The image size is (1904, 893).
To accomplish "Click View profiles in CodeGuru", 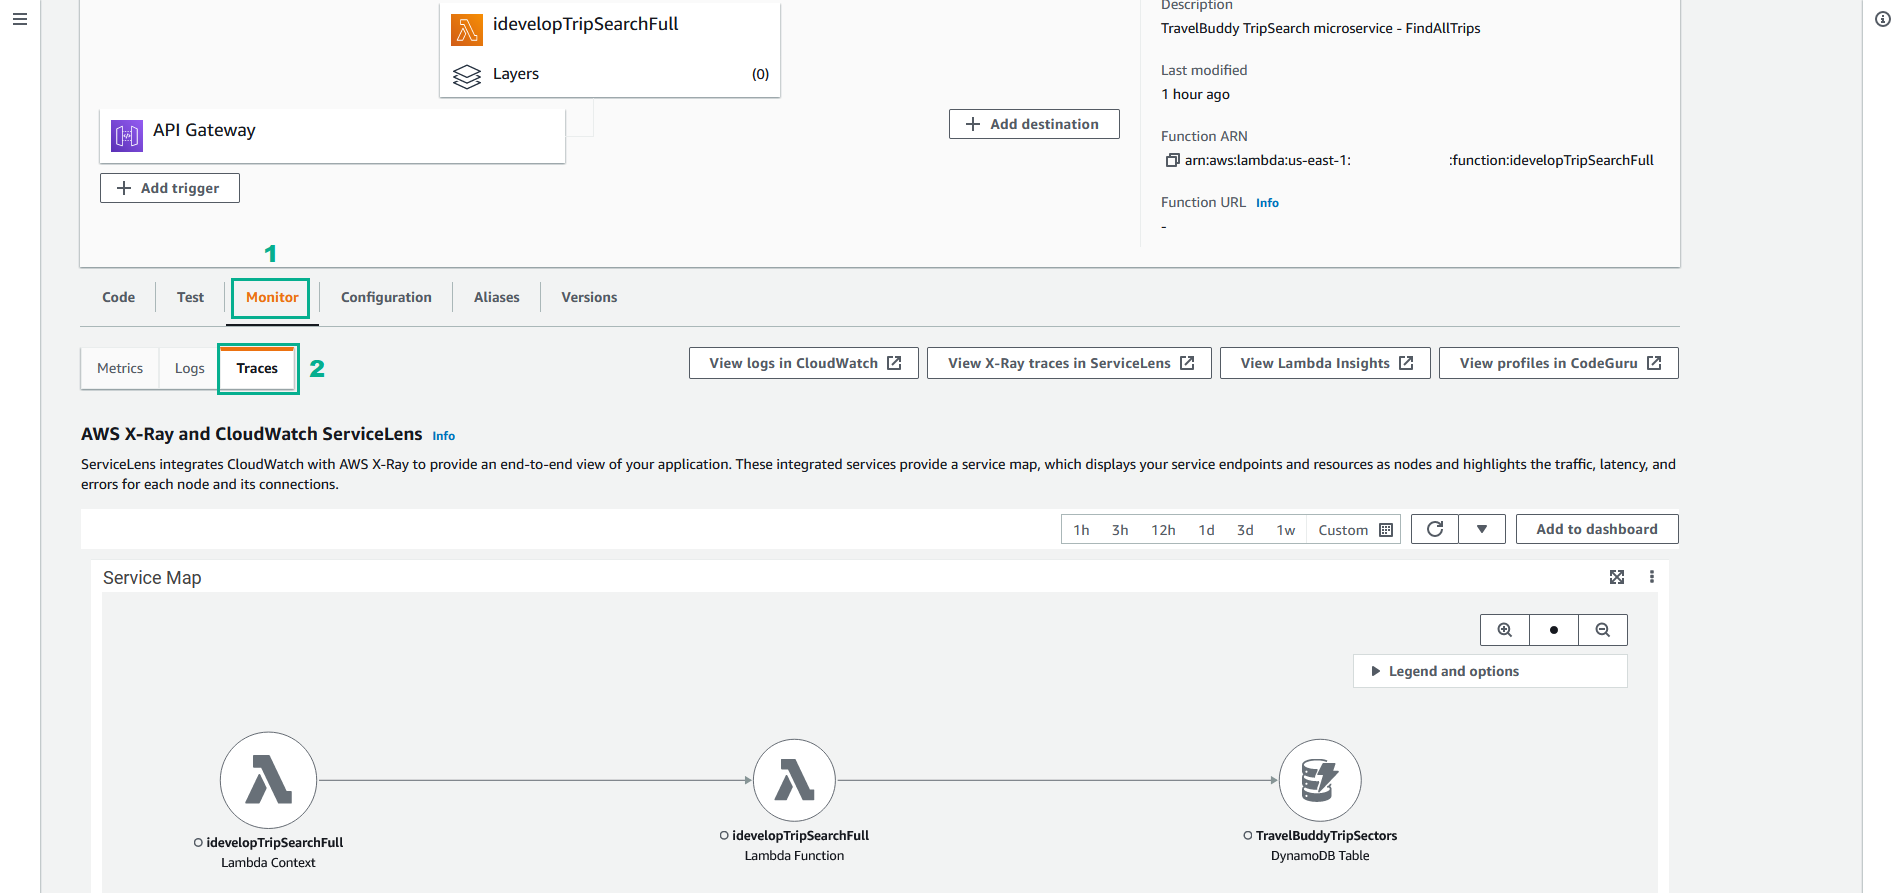I will [x=1559, y=363].
